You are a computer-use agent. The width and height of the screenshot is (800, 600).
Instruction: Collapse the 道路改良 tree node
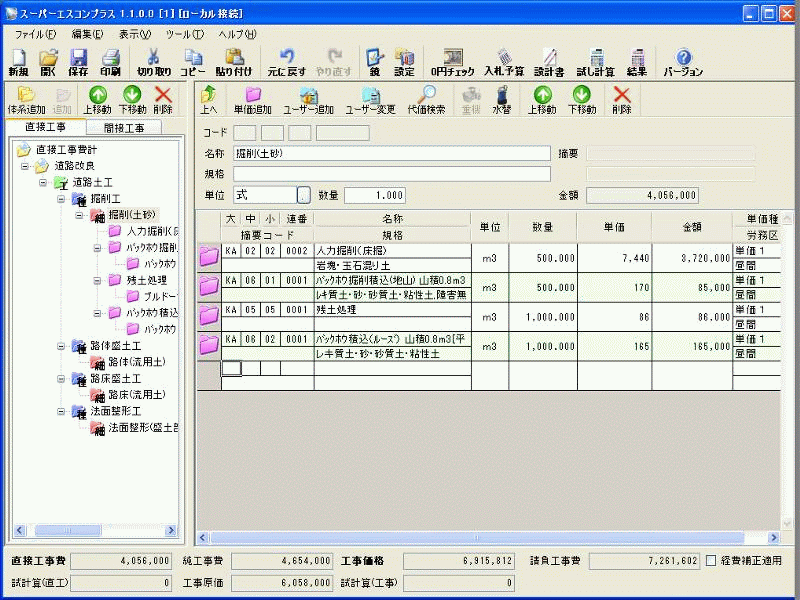tap(25, 166)
